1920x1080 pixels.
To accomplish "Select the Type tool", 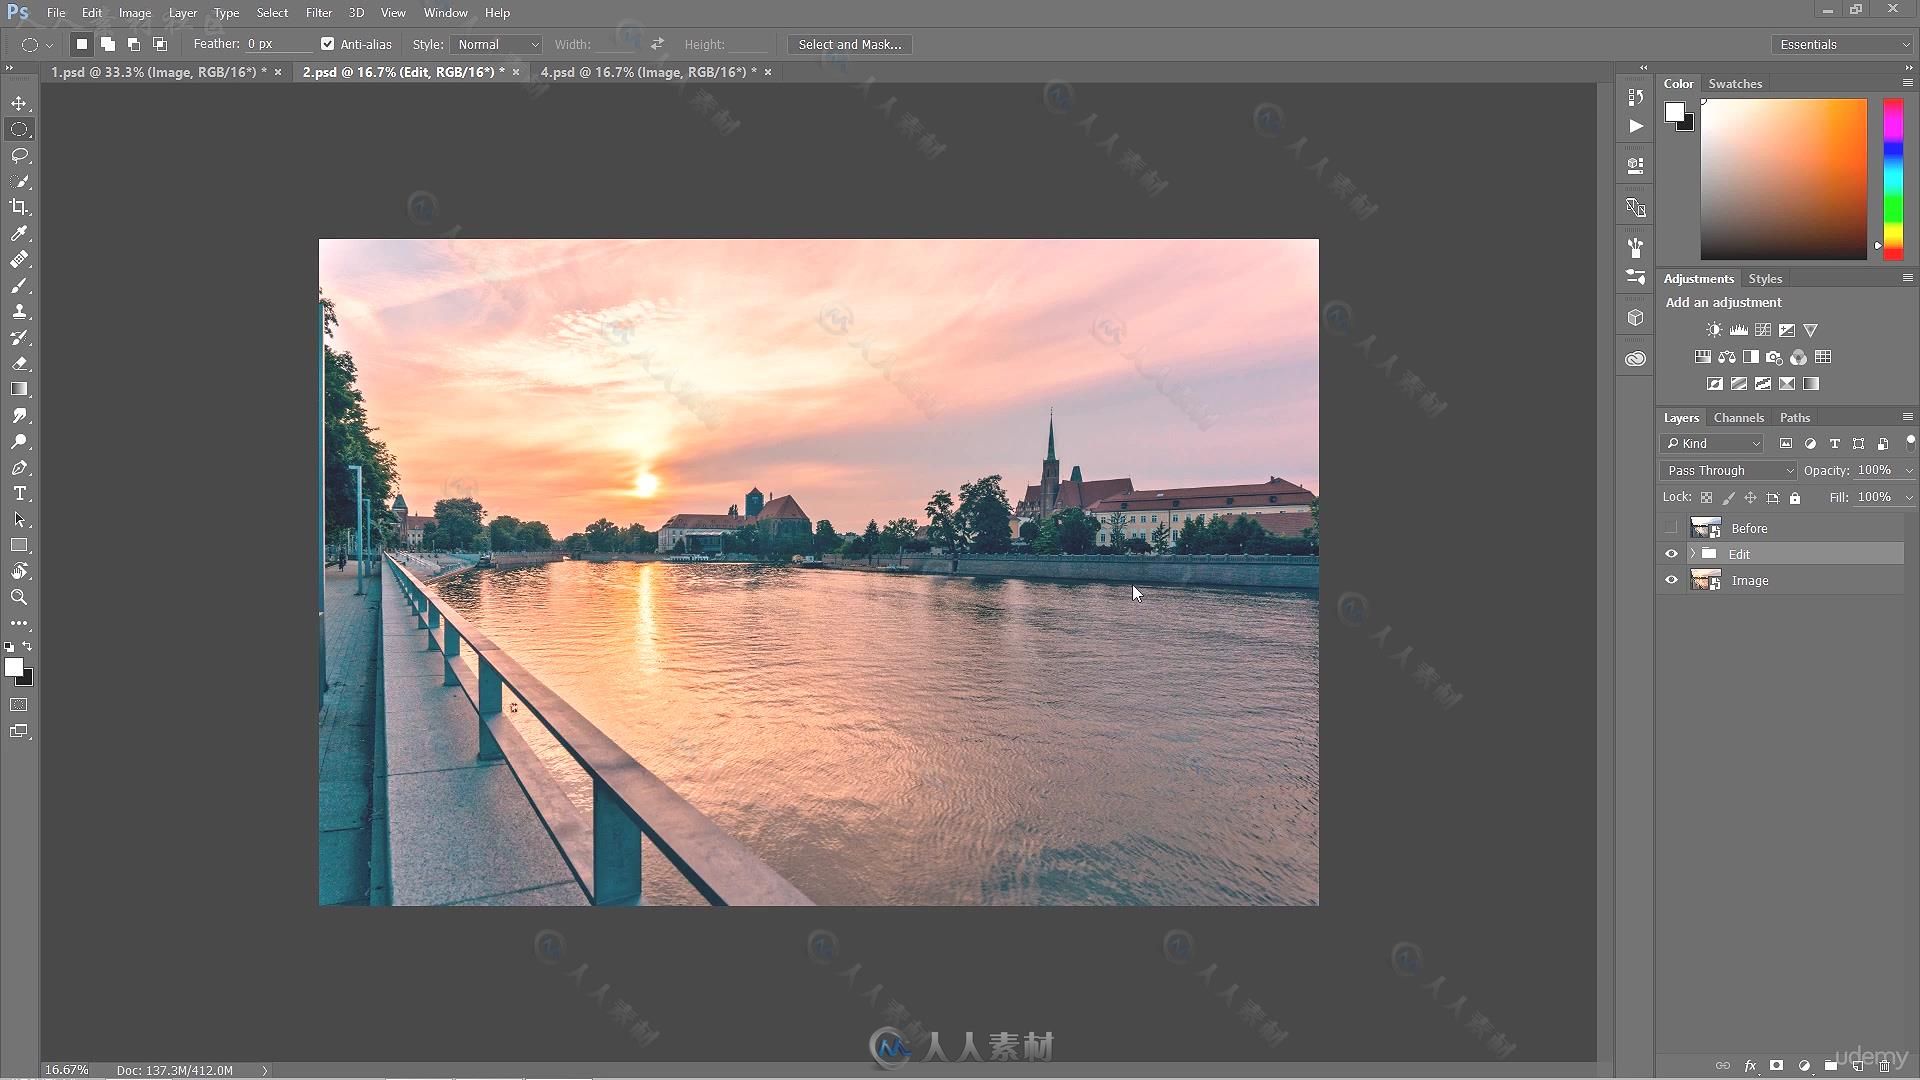I will click(x=20, y=493).
